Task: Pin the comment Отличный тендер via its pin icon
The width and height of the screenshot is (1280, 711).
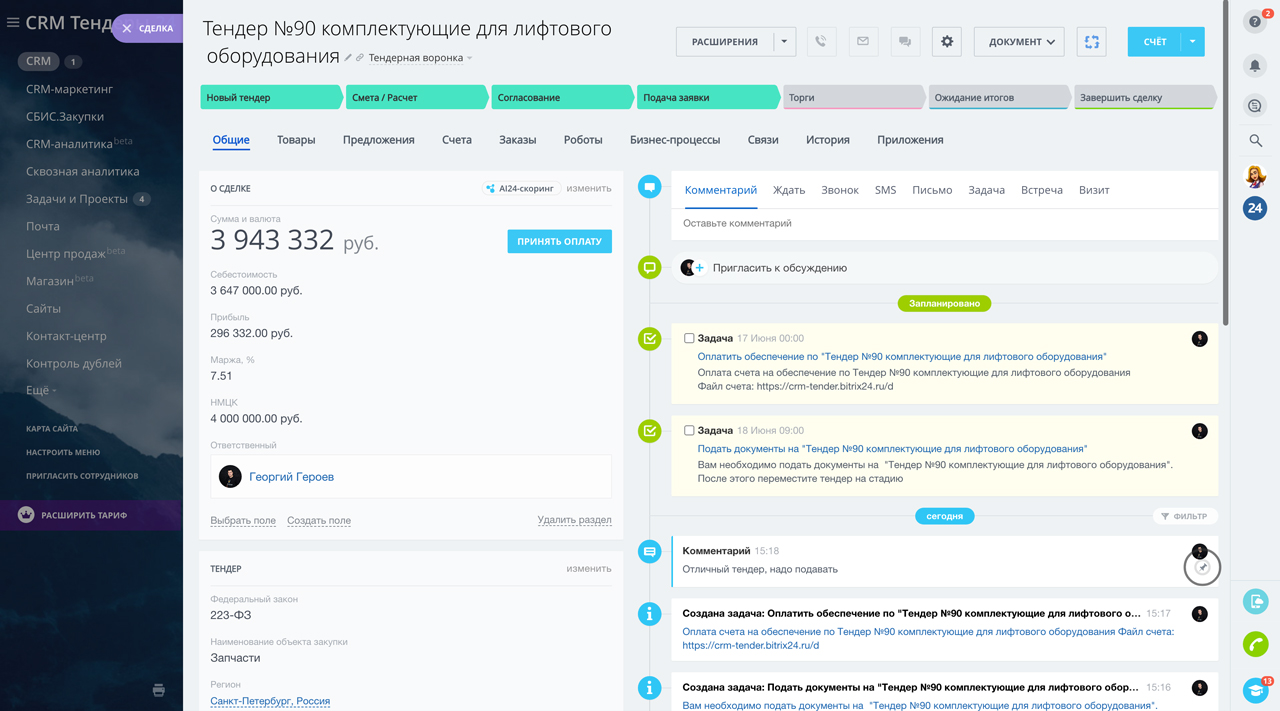Action: [x=1202, y=567]
